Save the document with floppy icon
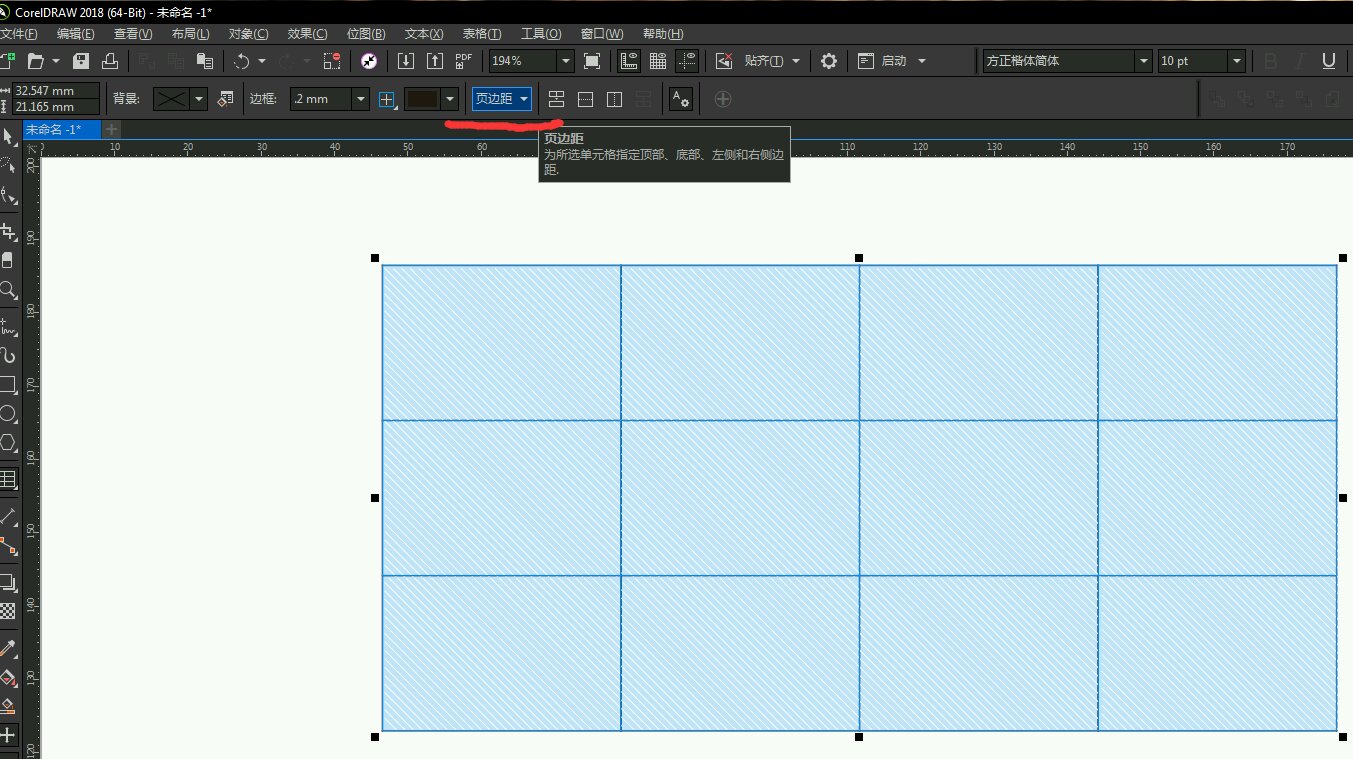 (81, 61)
